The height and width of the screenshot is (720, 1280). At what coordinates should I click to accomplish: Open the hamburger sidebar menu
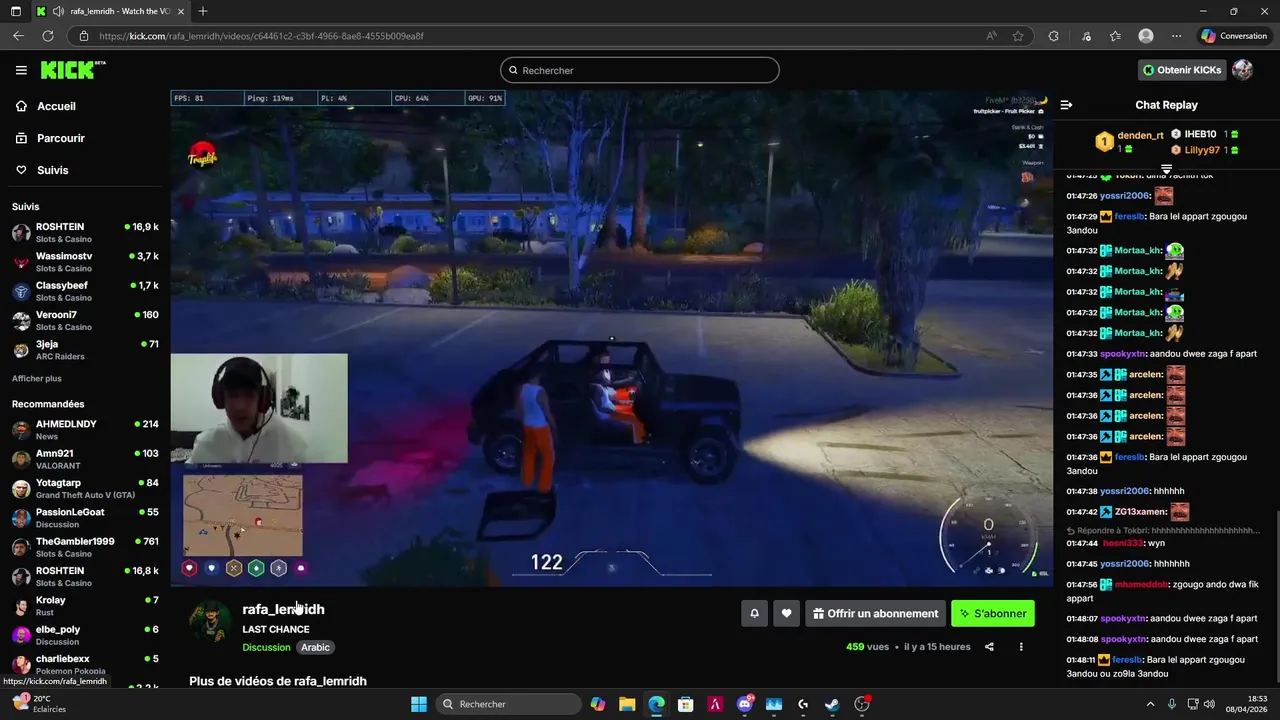pos(21,70)
